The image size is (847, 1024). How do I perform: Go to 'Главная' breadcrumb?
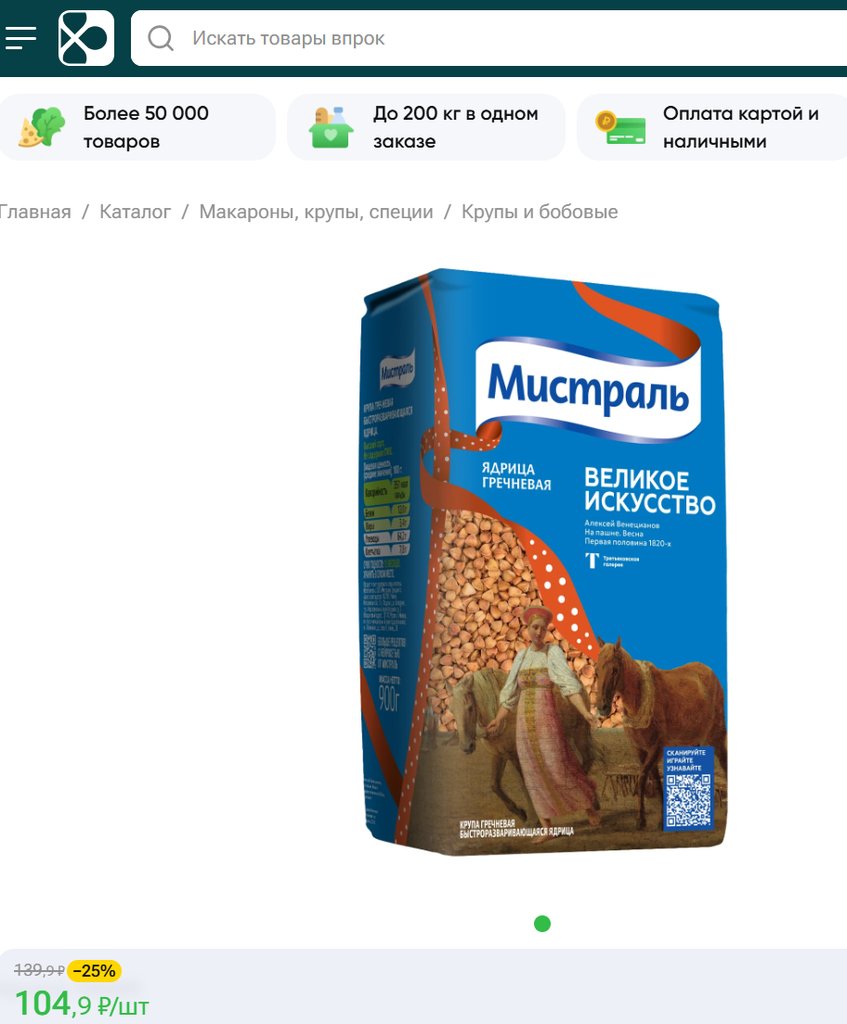(x=35, y=212)
